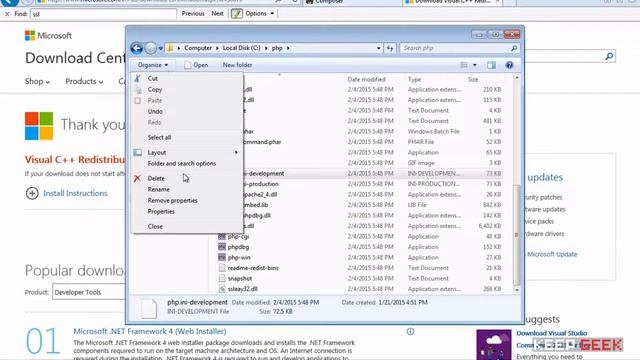Expand the Layout submenu arrow
Viewport: 640px width, 360px height.
tap(236, 152)
